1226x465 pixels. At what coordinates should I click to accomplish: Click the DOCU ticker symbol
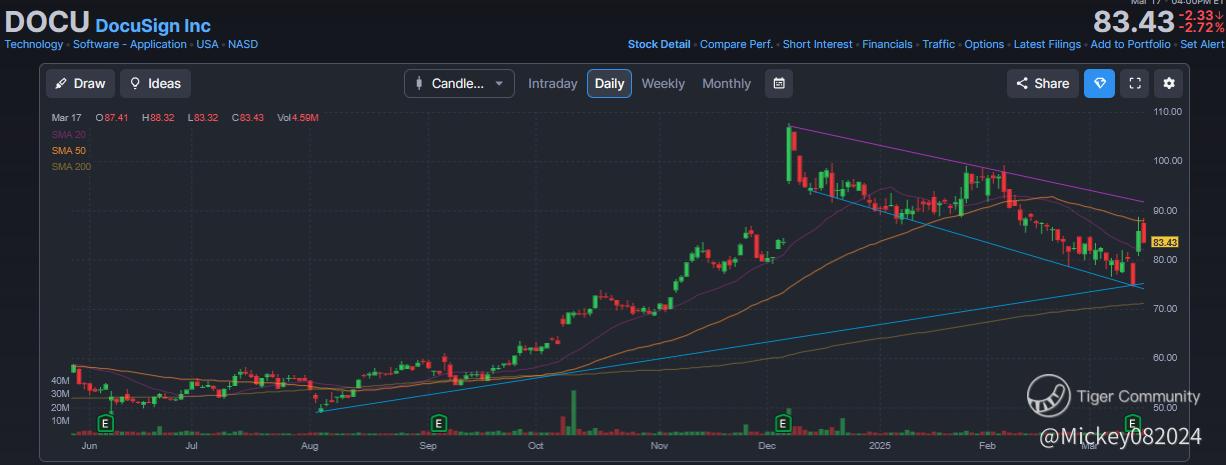47,22
